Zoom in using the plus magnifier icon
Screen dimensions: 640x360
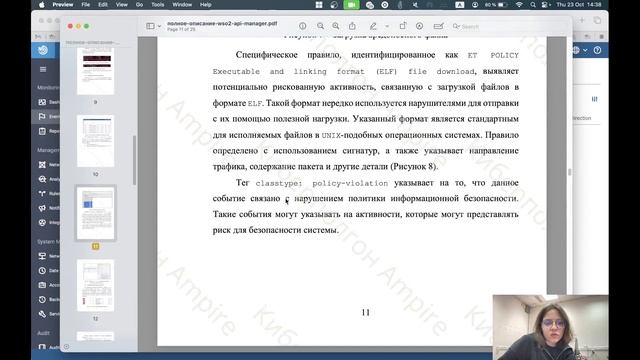336,26
